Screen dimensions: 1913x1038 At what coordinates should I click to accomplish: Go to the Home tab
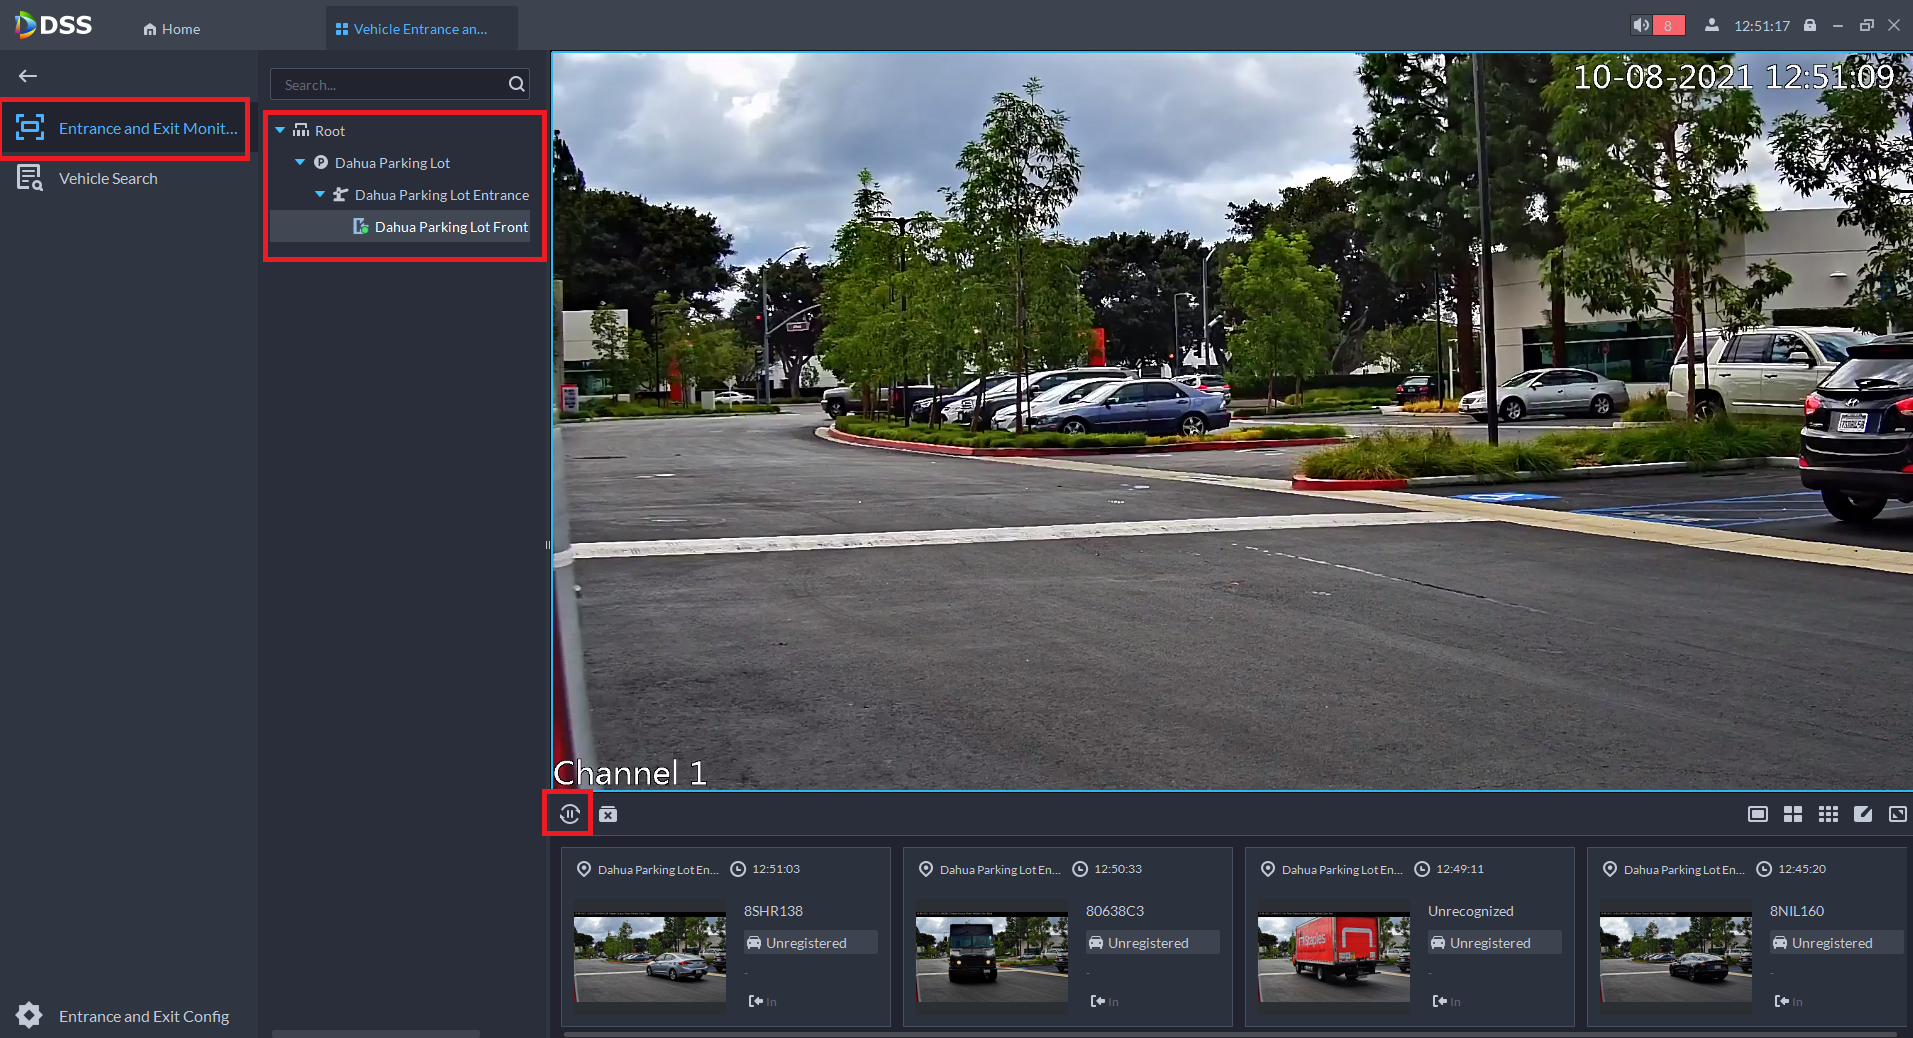[172, 29]
